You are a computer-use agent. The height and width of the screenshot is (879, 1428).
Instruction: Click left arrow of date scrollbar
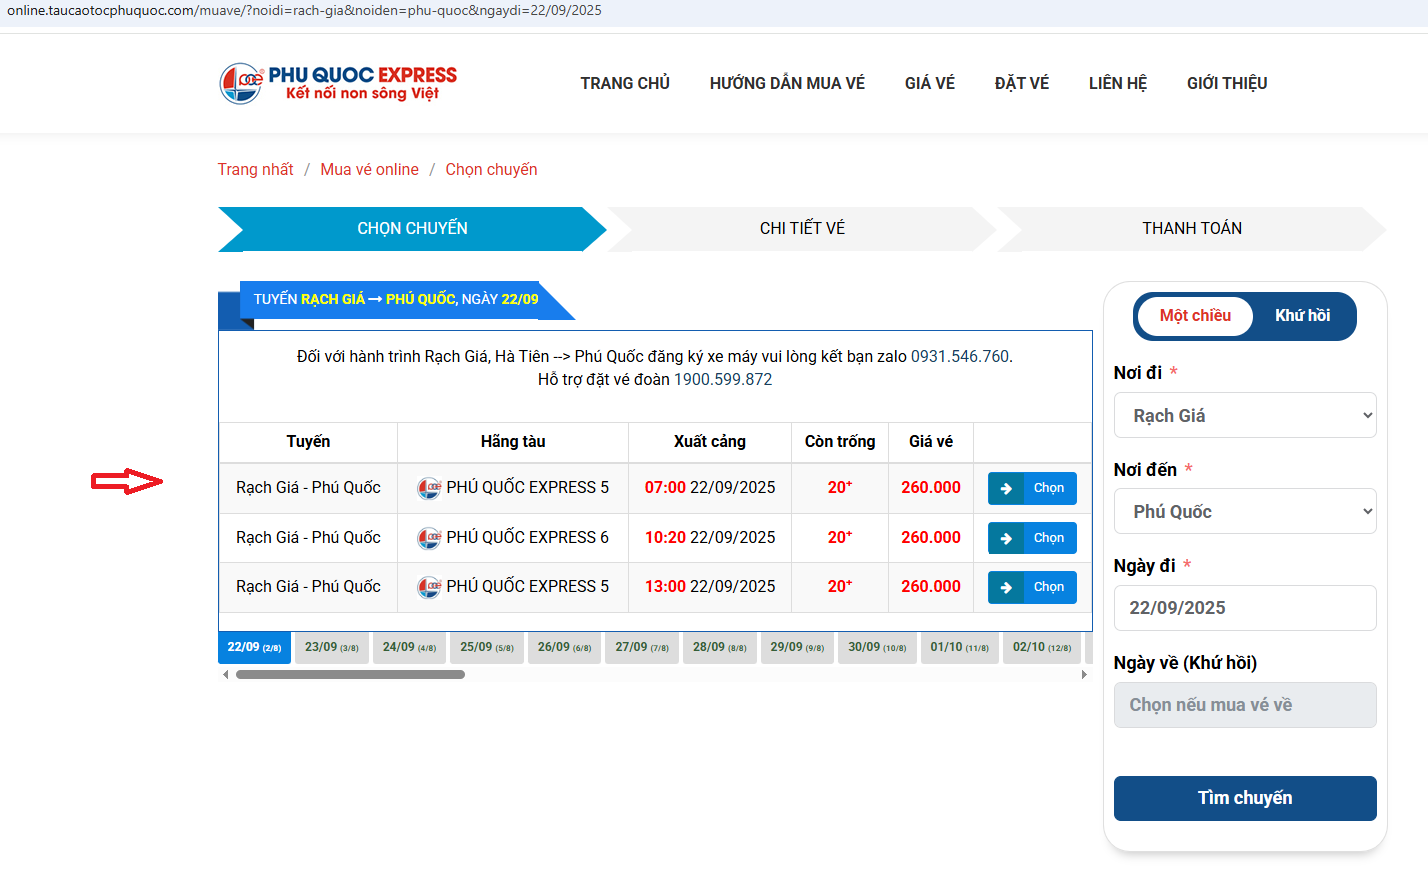[x=225, y=675]
